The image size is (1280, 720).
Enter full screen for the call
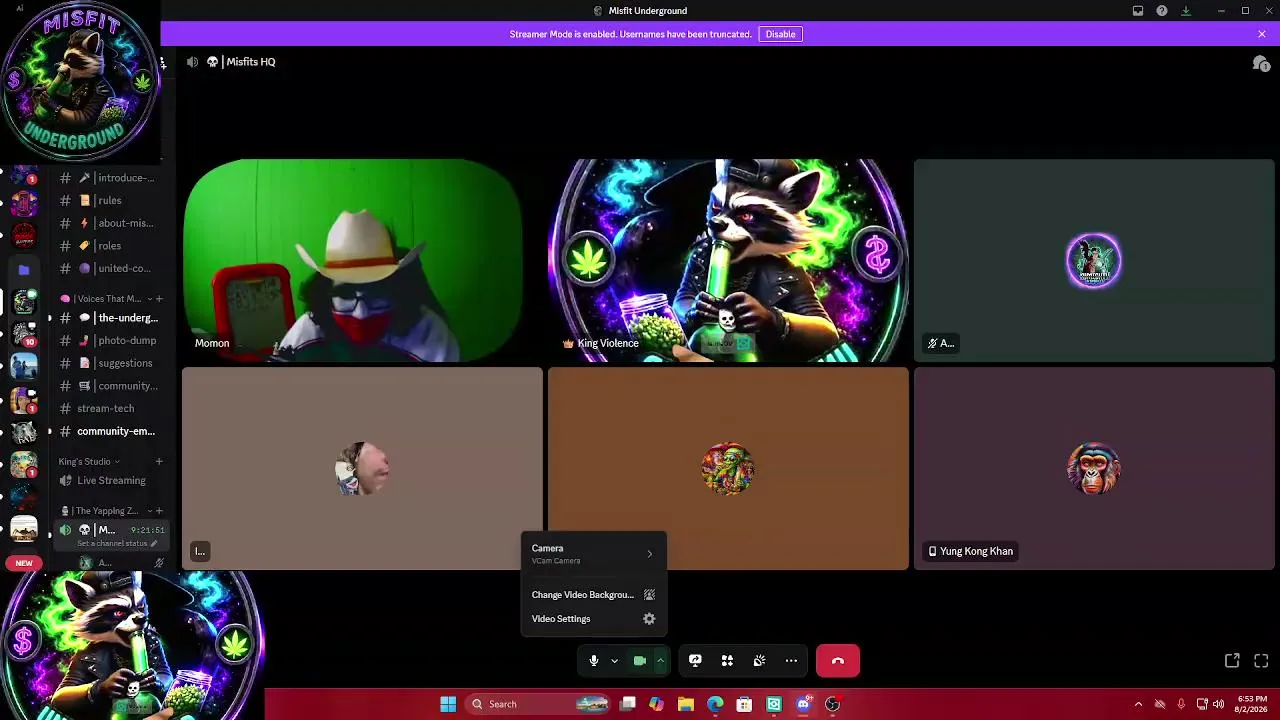coord(1261,661)
